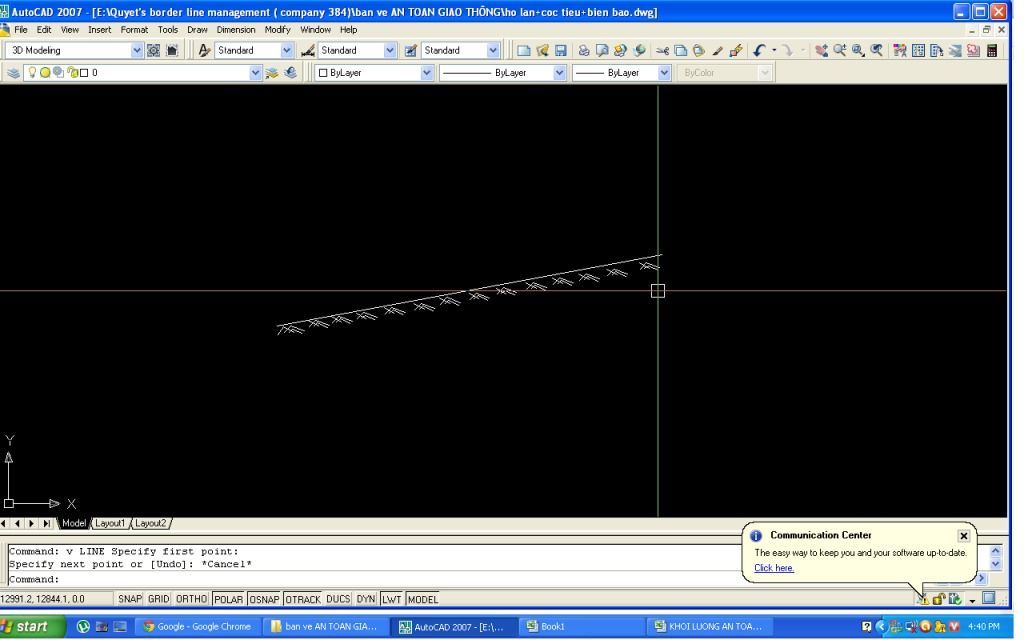Open the Dimension menu

tap(236, 29)
